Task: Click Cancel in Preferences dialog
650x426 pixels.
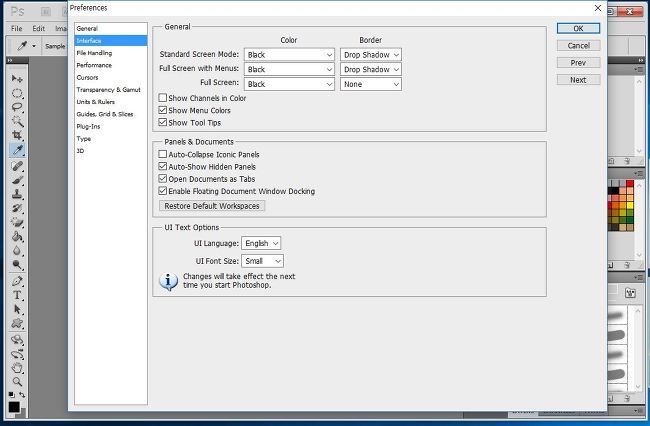Action: click(578, 46)
